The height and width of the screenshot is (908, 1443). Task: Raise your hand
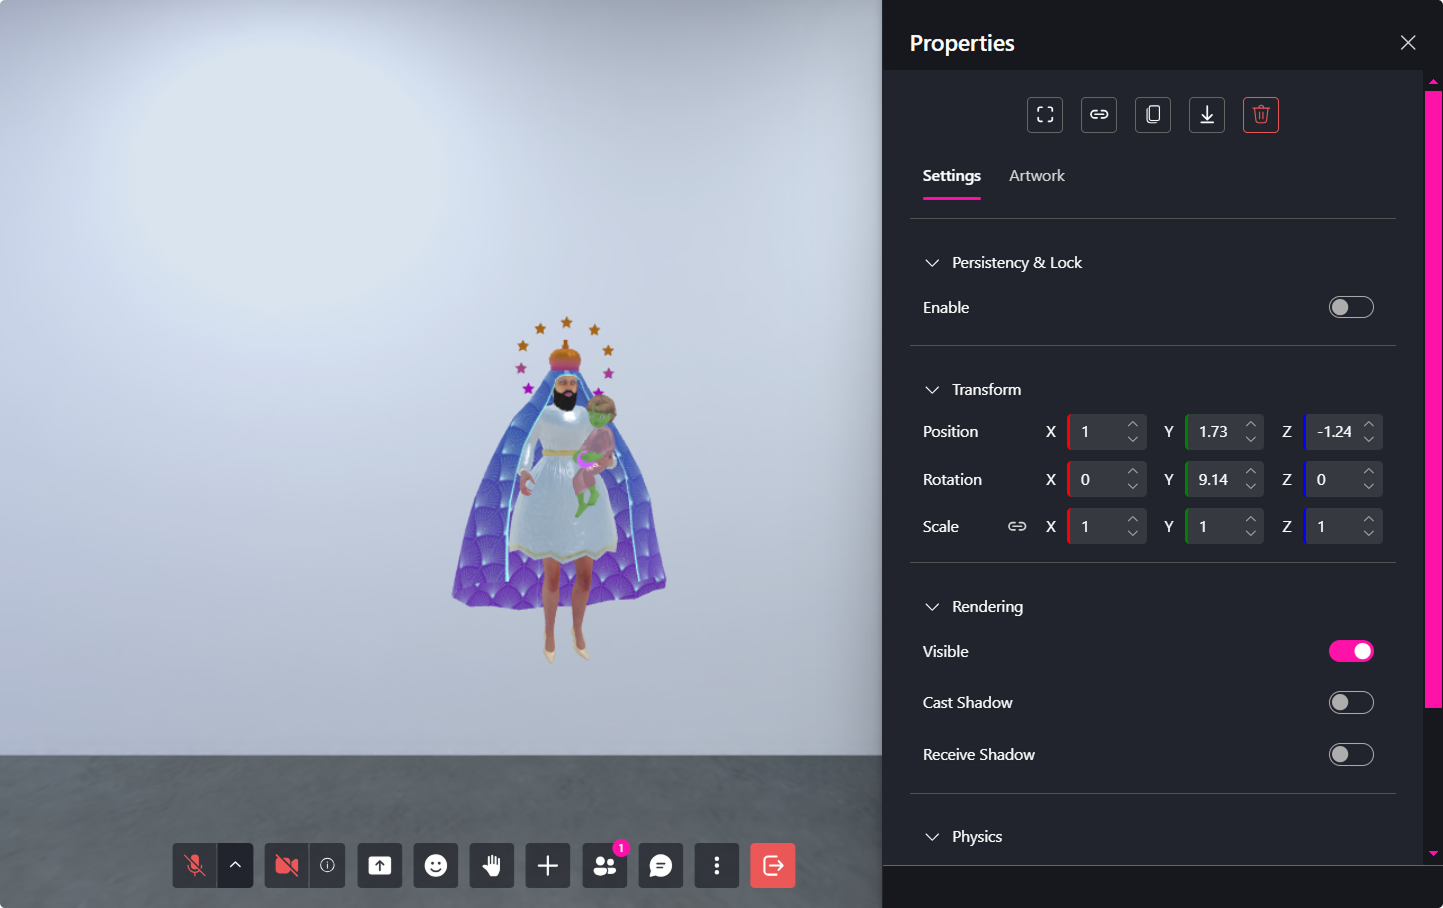[x=491, y=865]
